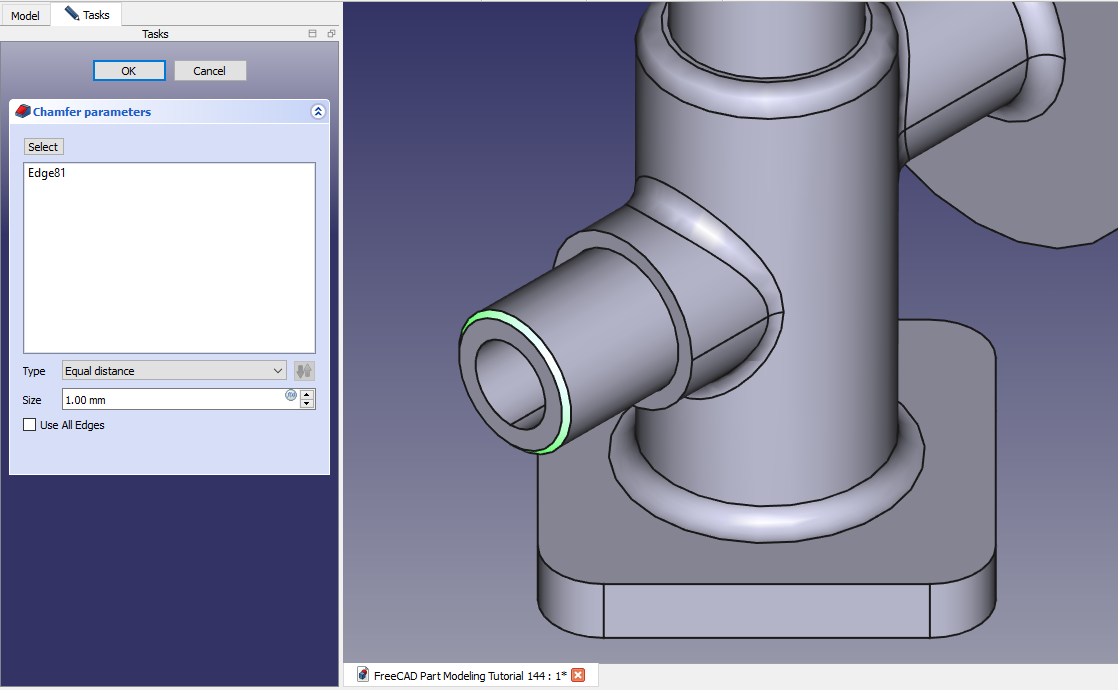Collapse the Chamfer parameters section
Viewport: 1118px width, 690px height.
(x=318, y=112)
